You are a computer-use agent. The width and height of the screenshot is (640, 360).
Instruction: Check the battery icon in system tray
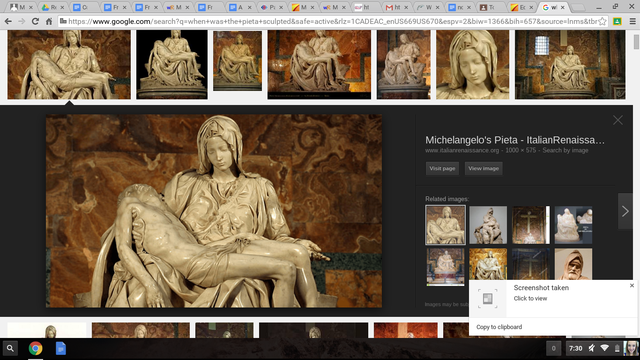(617, 348)
